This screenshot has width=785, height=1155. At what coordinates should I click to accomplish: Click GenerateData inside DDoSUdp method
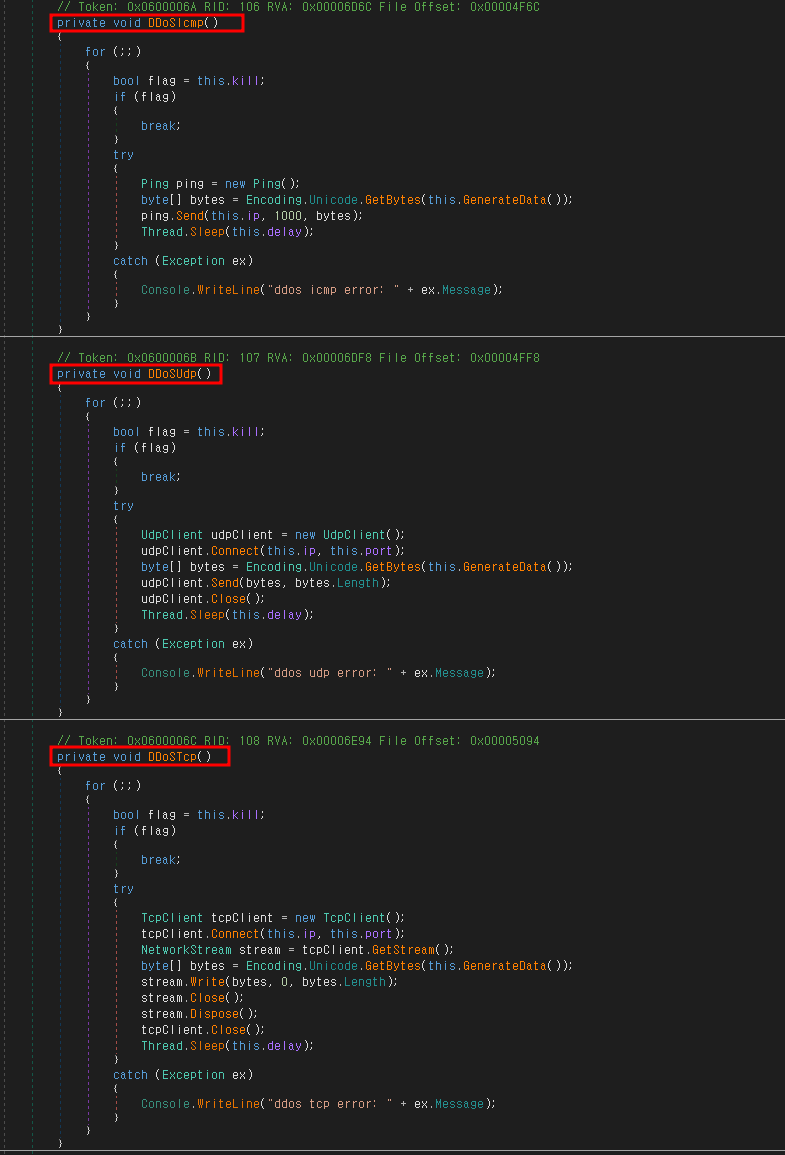[505, 567]
